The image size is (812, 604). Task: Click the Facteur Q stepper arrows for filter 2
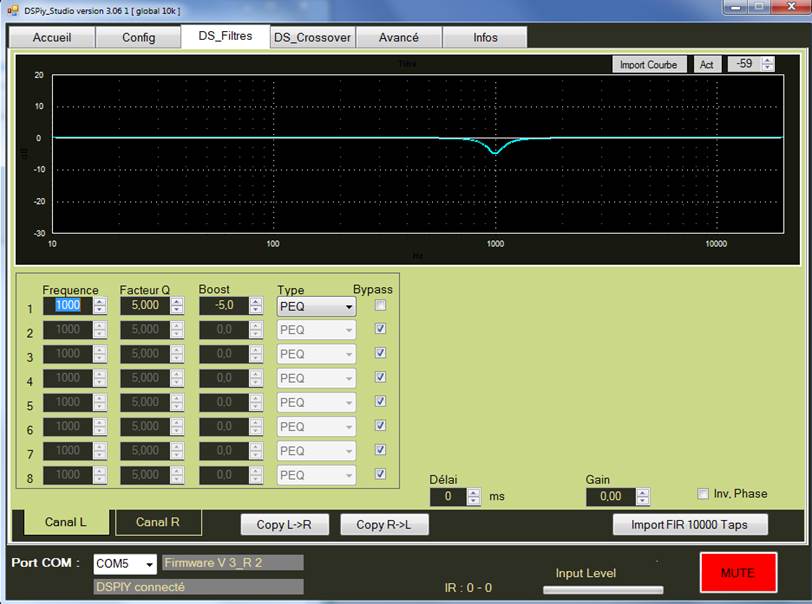pos(177,329)
